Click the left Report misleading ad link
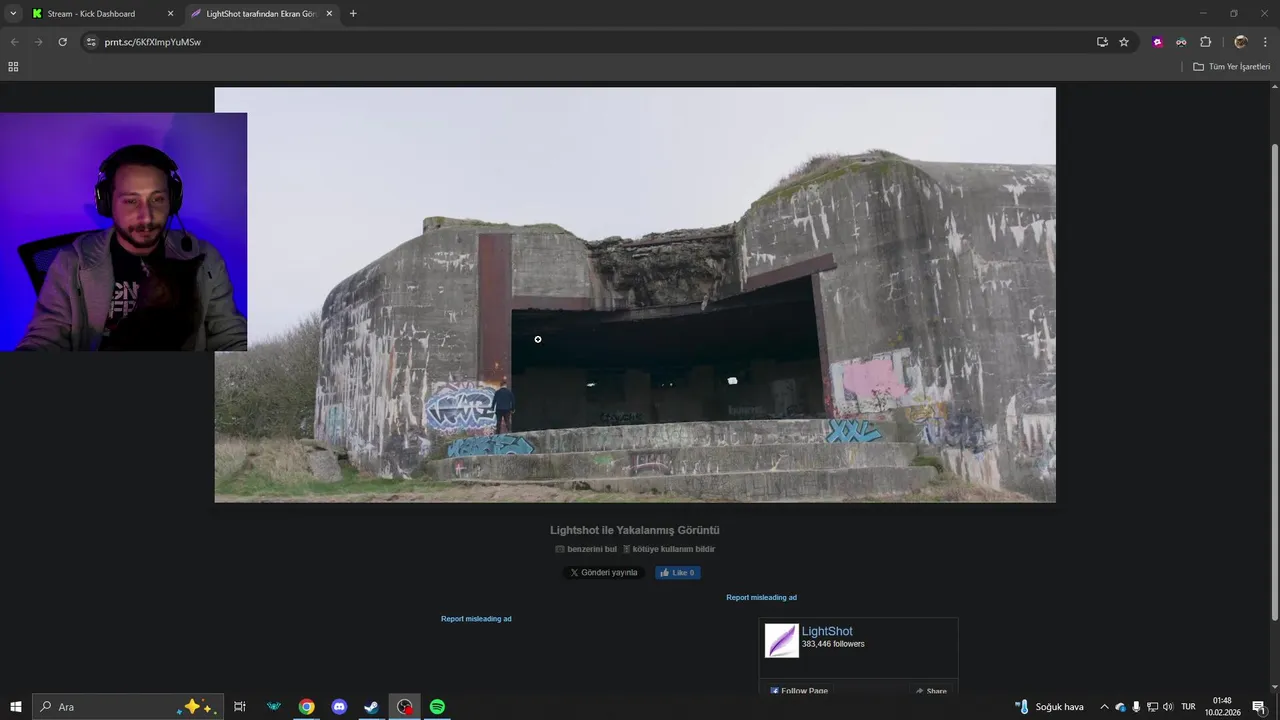 (476, 619)
